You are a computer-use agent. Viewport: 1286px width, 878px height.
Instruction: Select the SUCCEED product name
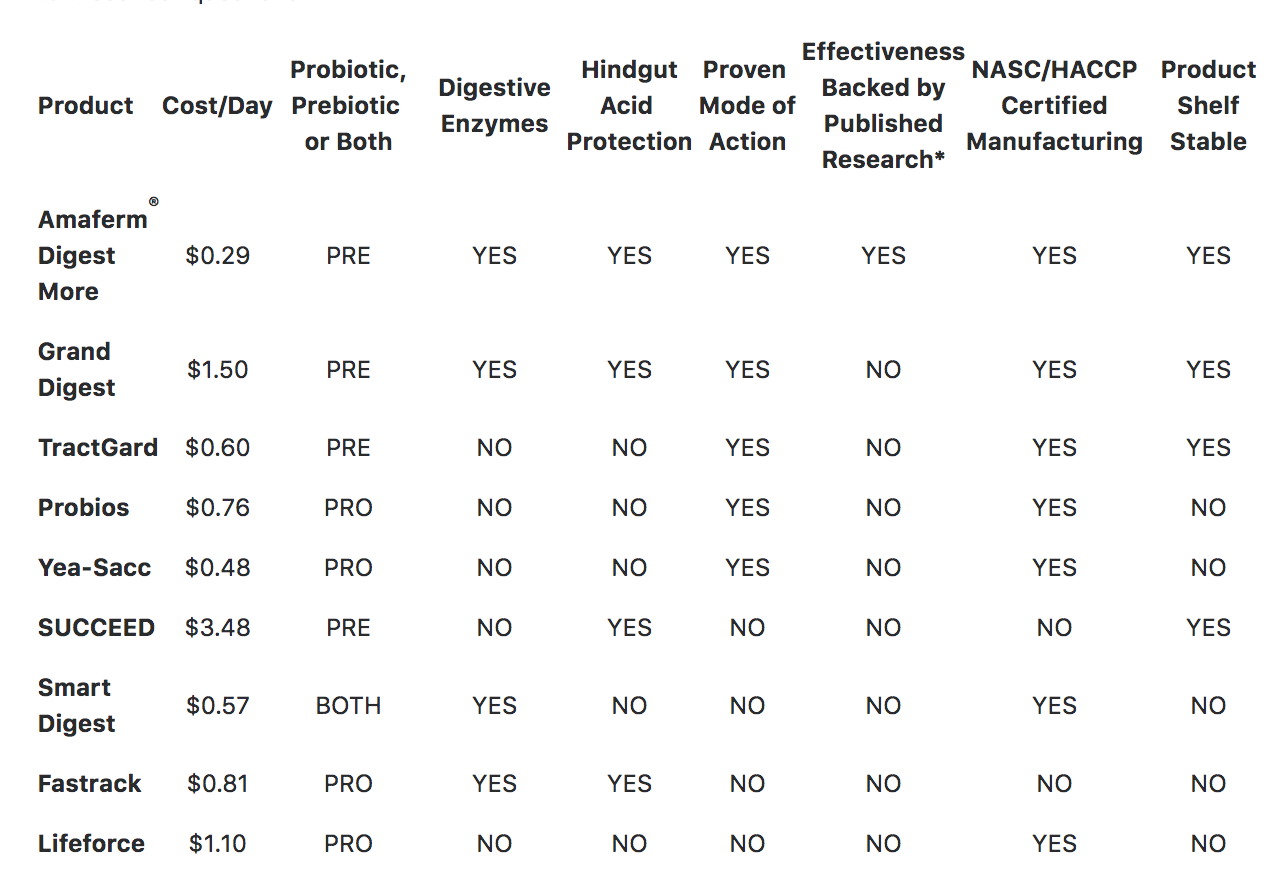point(96,628)
